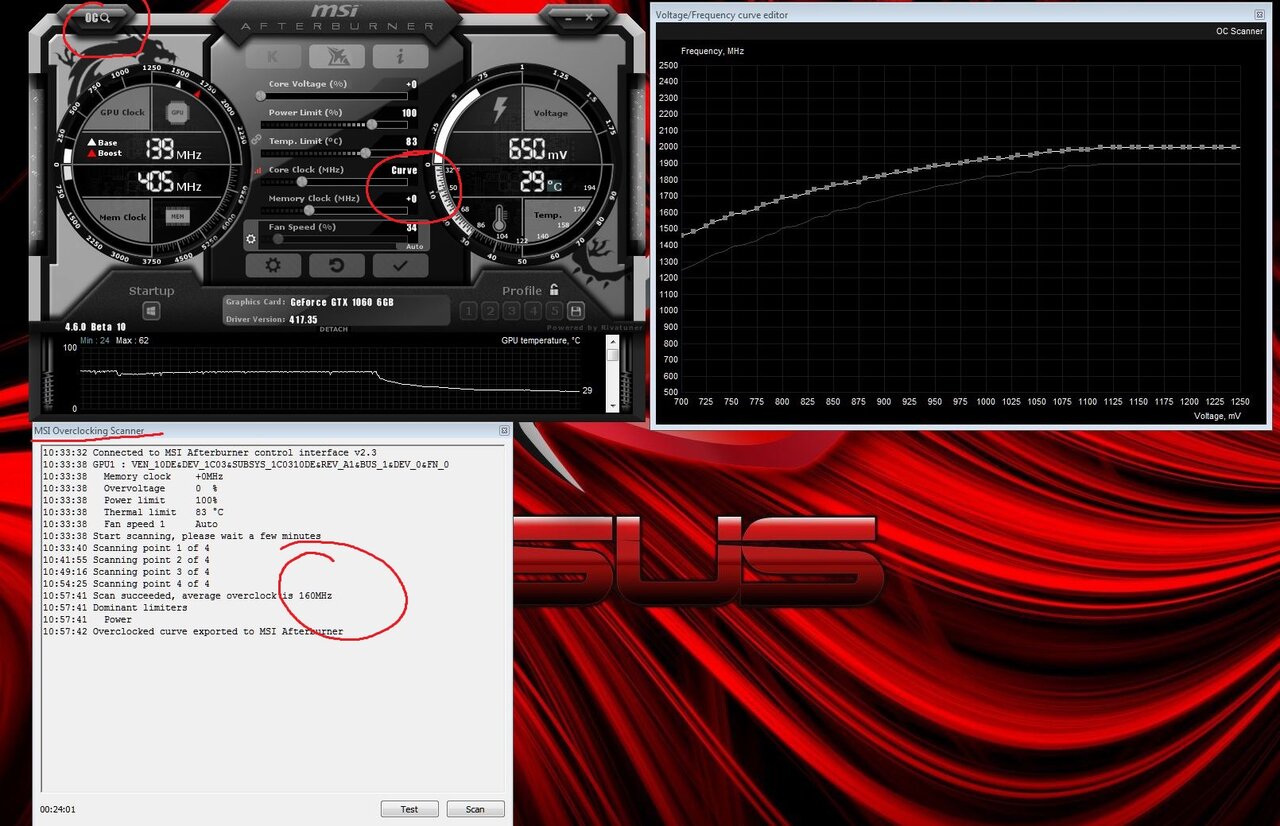
Task: Click the lightning bolt voltage icon
Action: (498, 109)
